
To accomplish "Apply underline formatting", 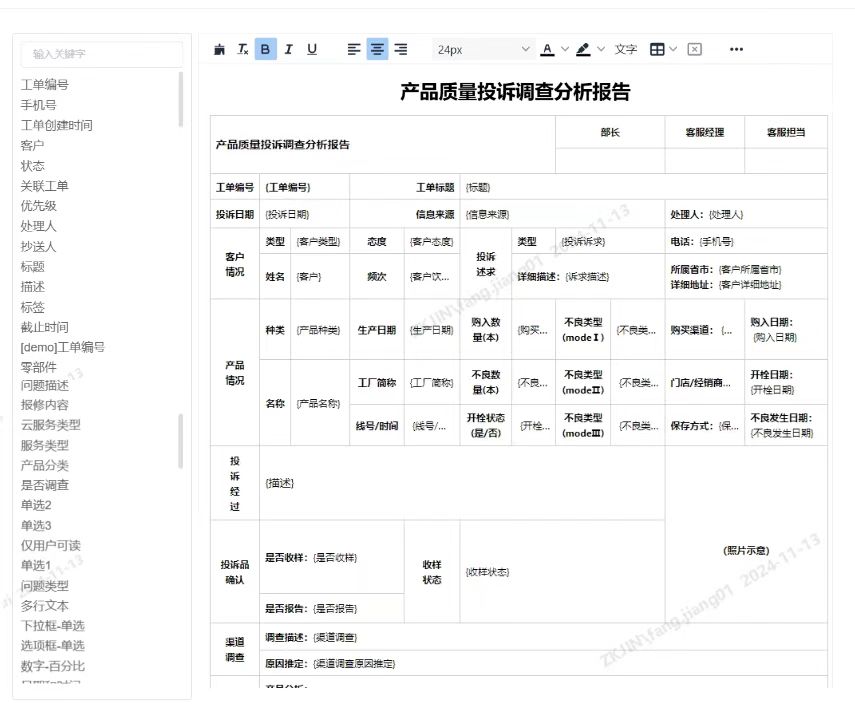I will 311,48.
